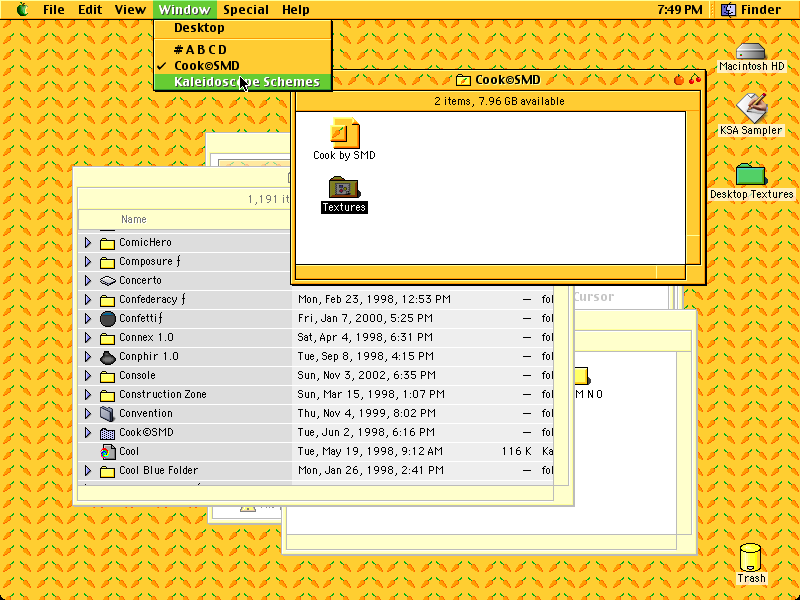800x600 pixels.
Task: Select the Construction Zone folder icon
Action: point(107,395)
